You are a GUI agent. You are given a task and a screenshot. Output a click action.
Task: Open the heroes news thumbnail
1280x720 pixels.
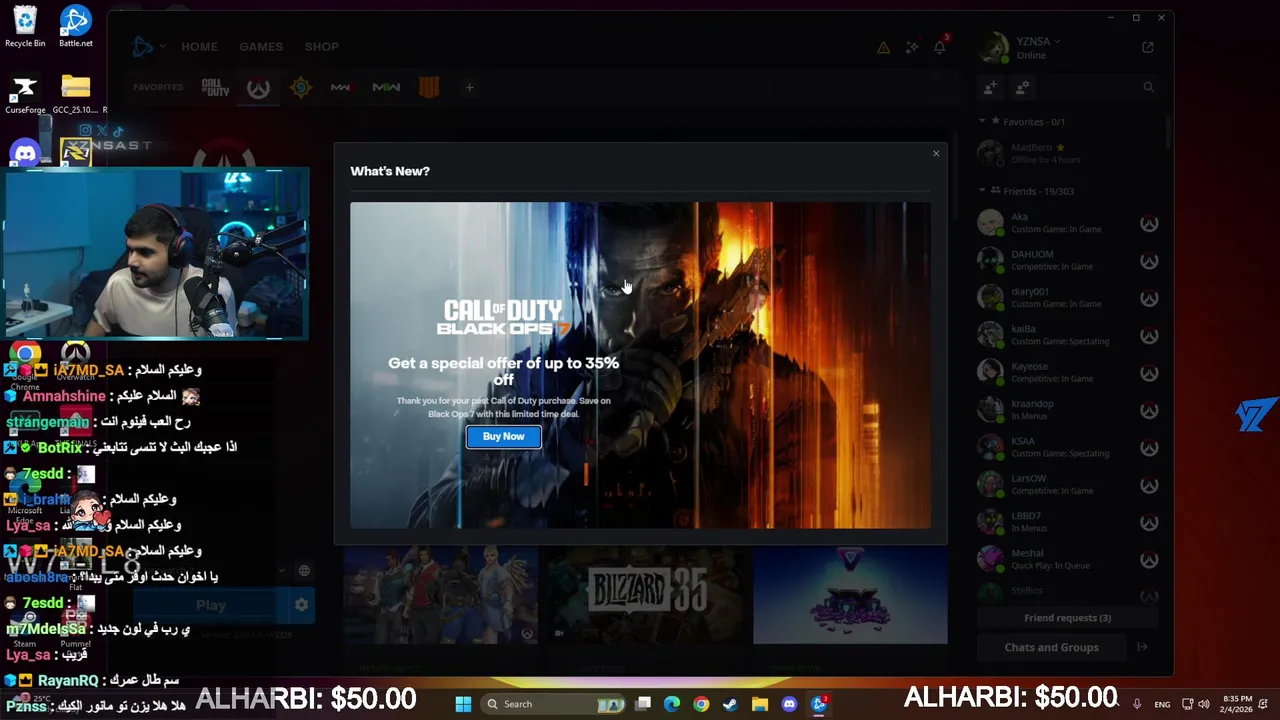441,594
